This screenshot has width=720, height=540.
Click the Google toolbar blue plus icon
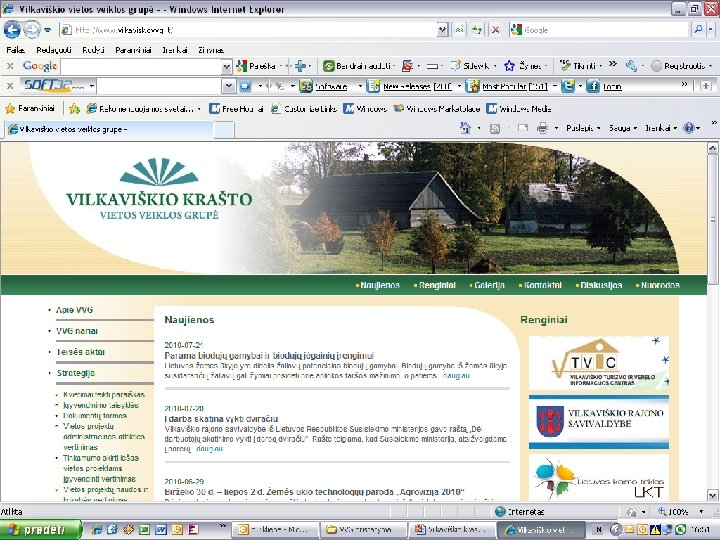300,66
